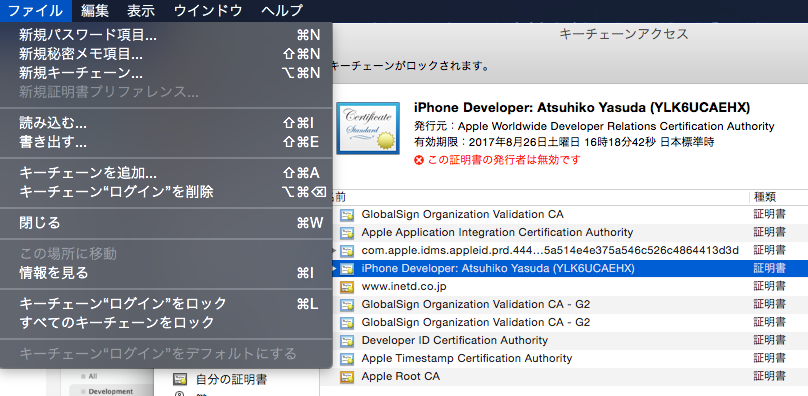Click certificate icon of Apple Timestamp Certification Authority
Viewport: 808px width, 396px height.
[347, 359]
